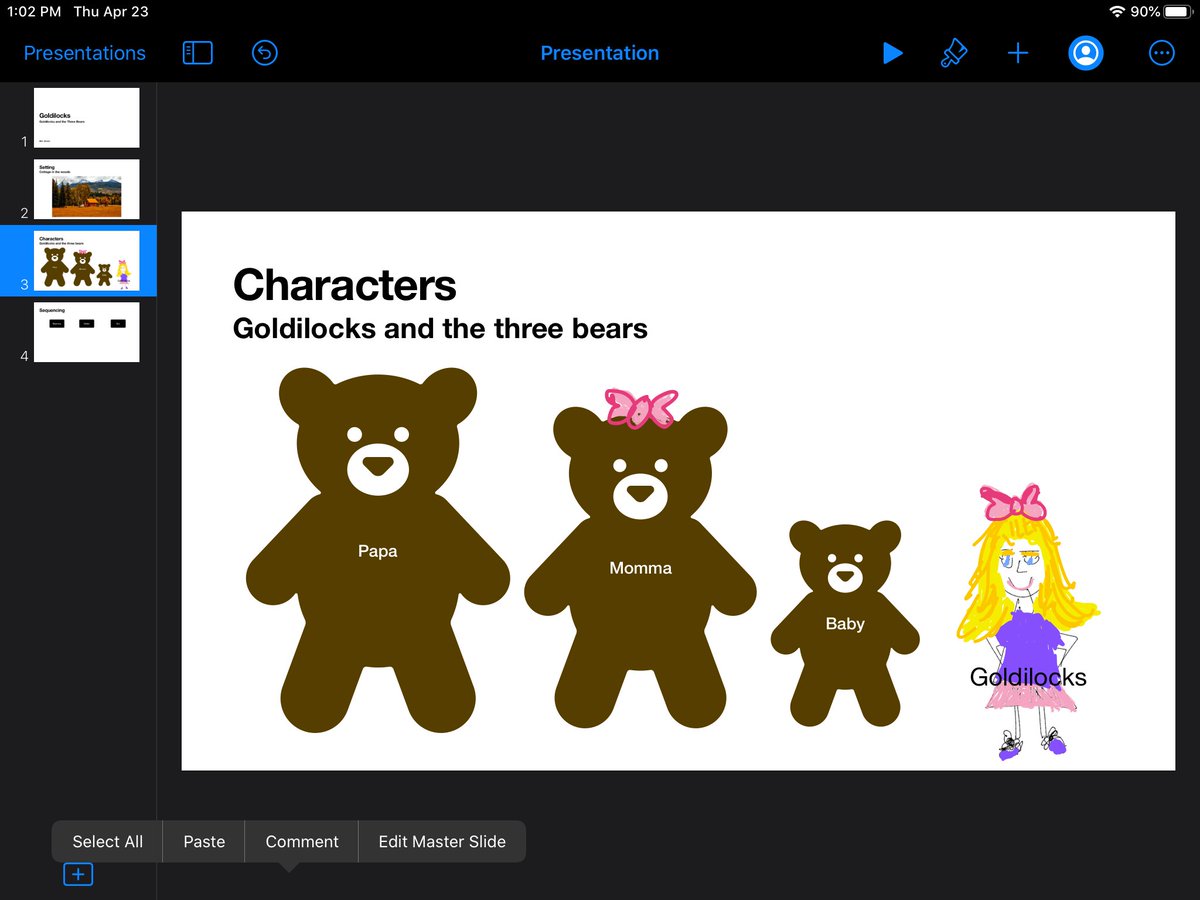Screen dimensions: 1200x900
Task: Go back to Presentations library
Action: click(x=84, y=53)
